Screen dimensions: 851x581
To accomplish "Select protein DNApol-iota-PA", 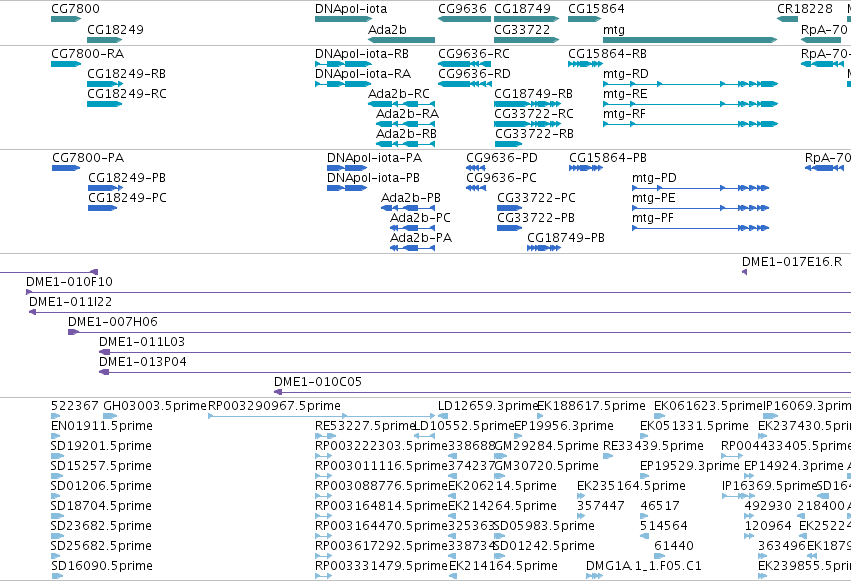I will [347, 168].
